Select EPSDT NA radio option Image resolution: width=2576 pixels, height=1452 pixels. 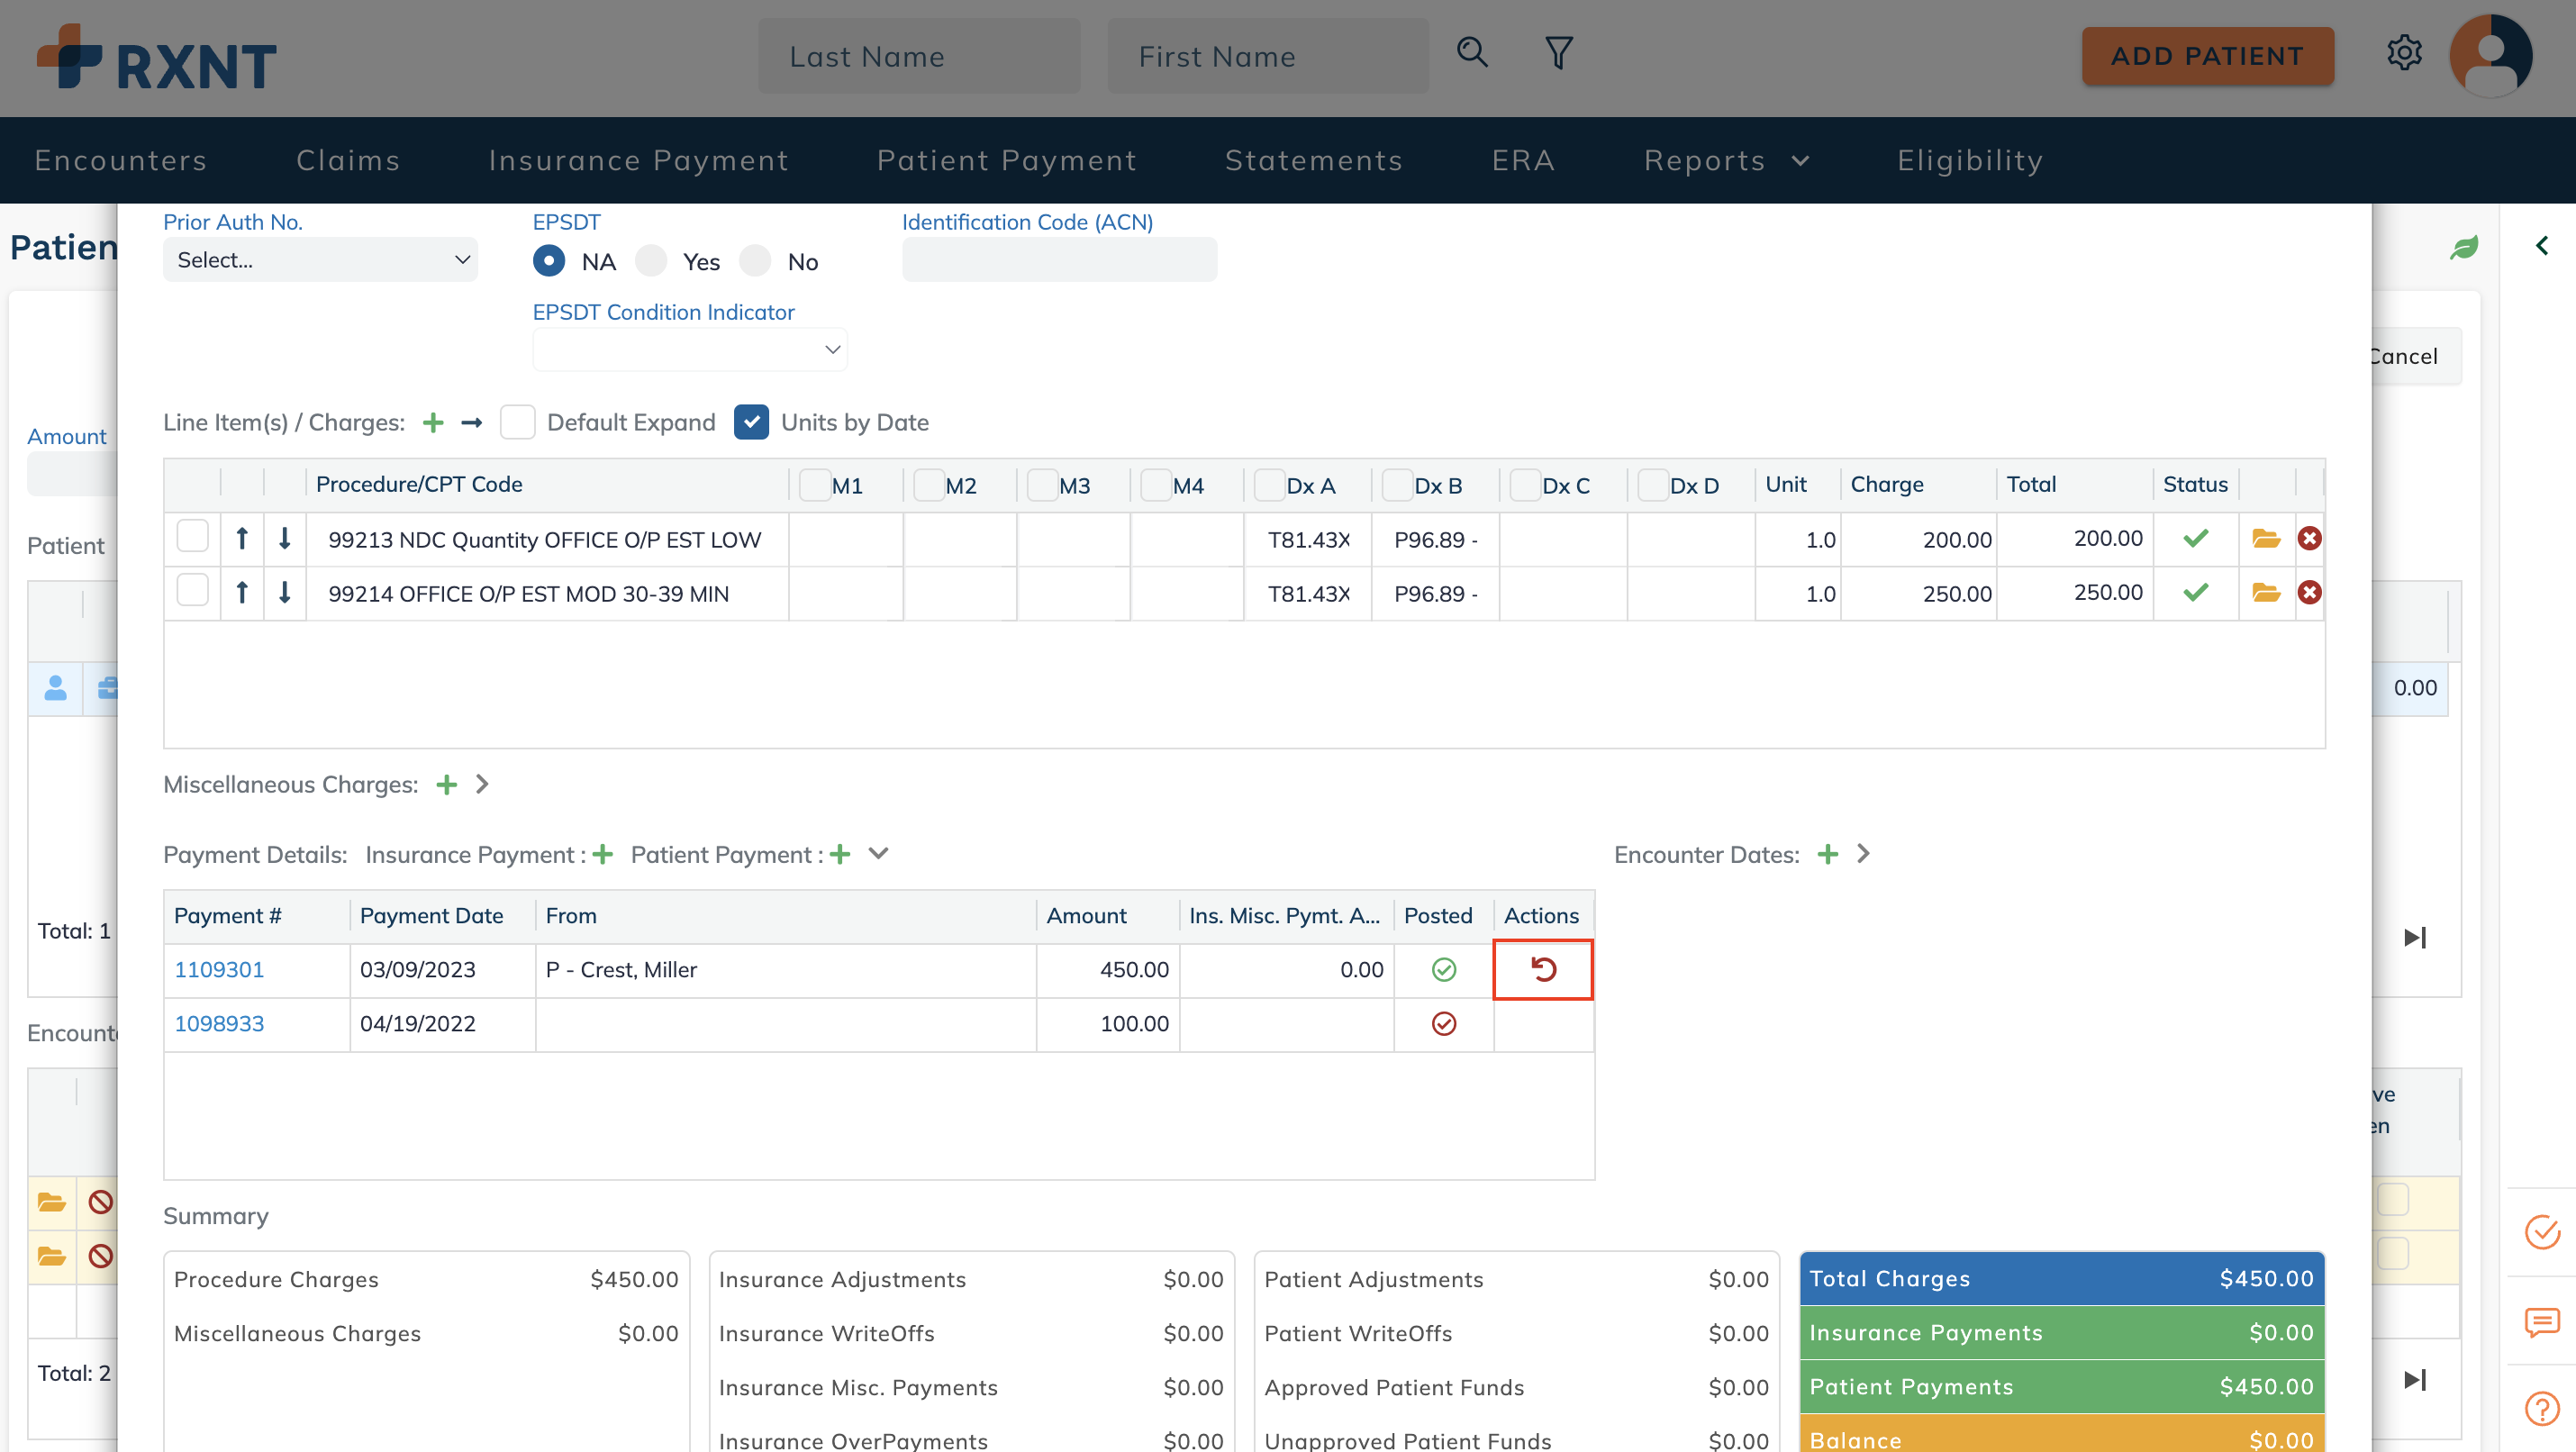tap(549, 261)
